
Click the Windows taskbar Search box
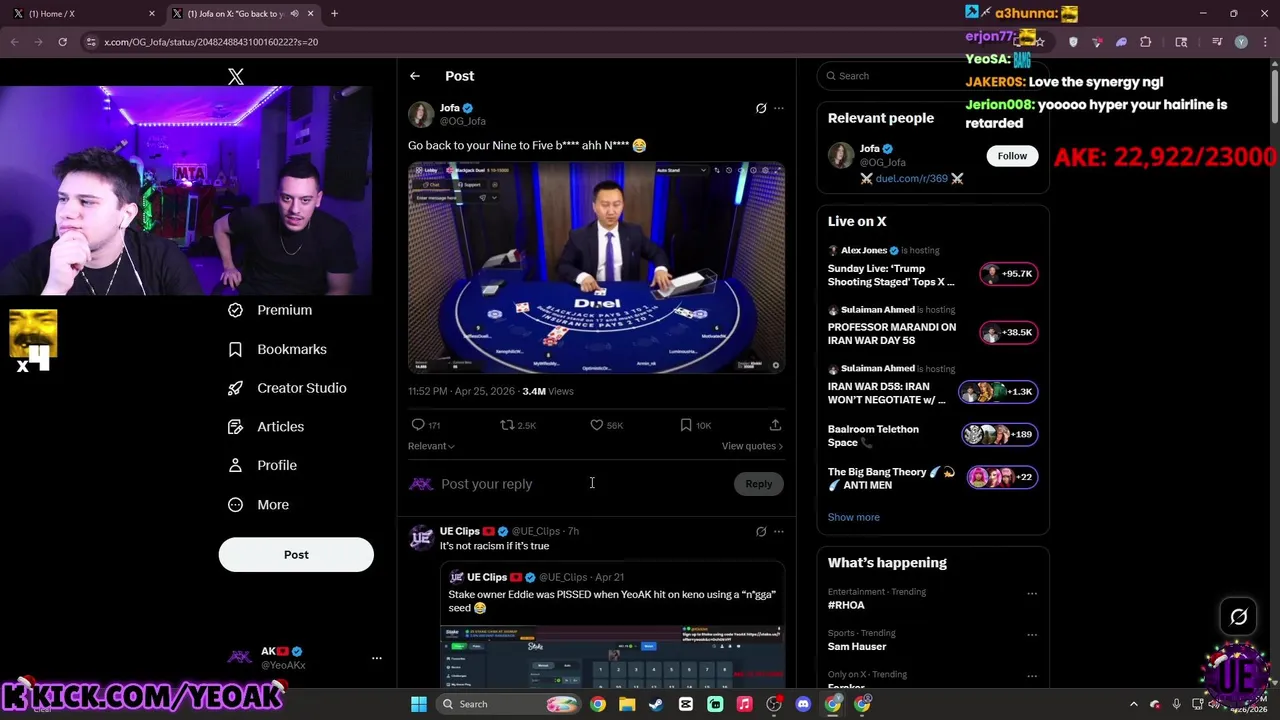(x=509, y=704)
